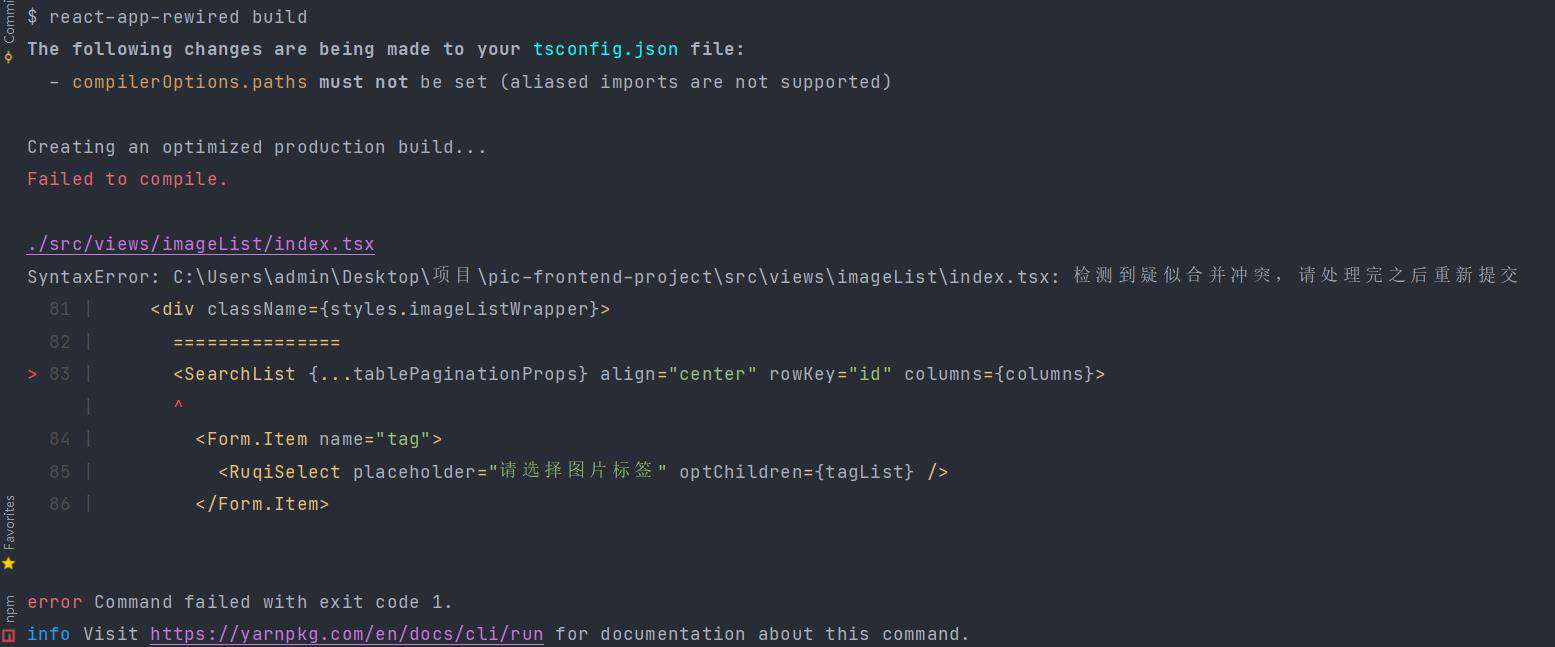1555x647 pixels.
Task: Click line number 84 in the output
Action: click(60, 439)
